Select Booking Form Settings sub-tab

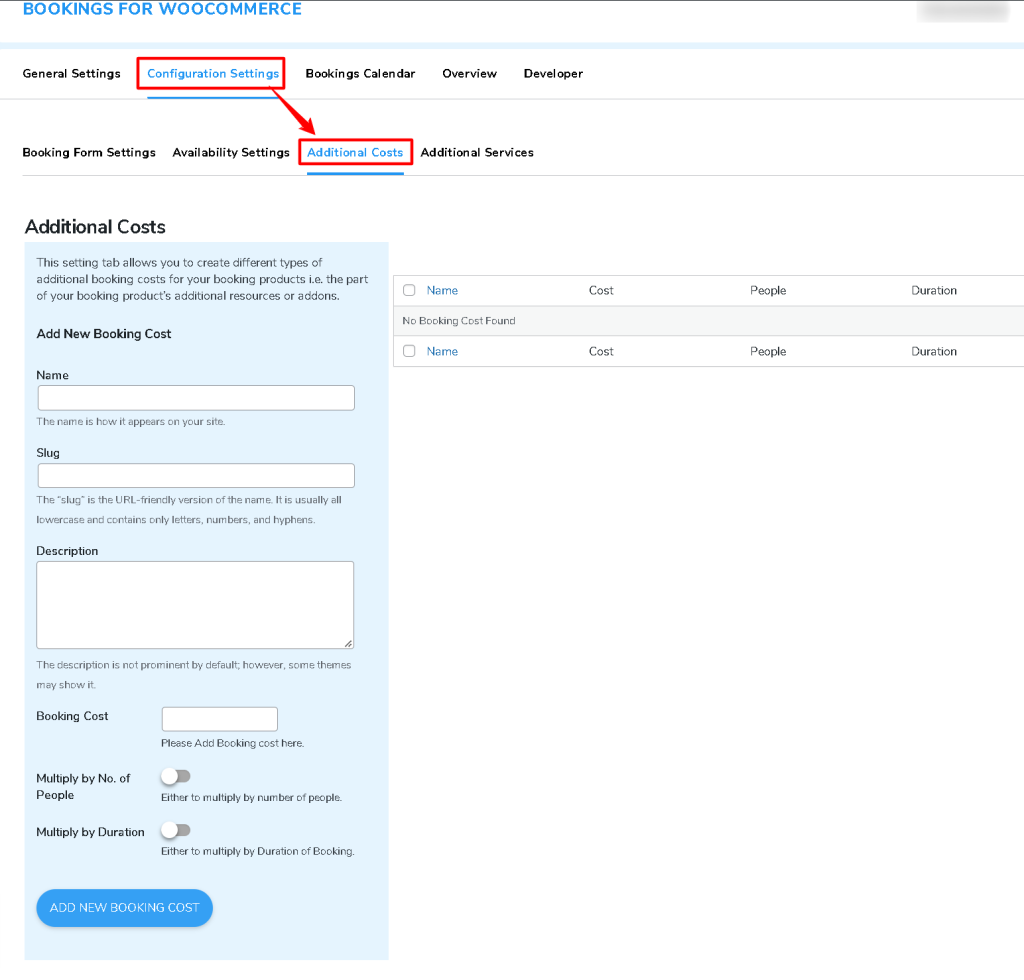click(89, 152)
